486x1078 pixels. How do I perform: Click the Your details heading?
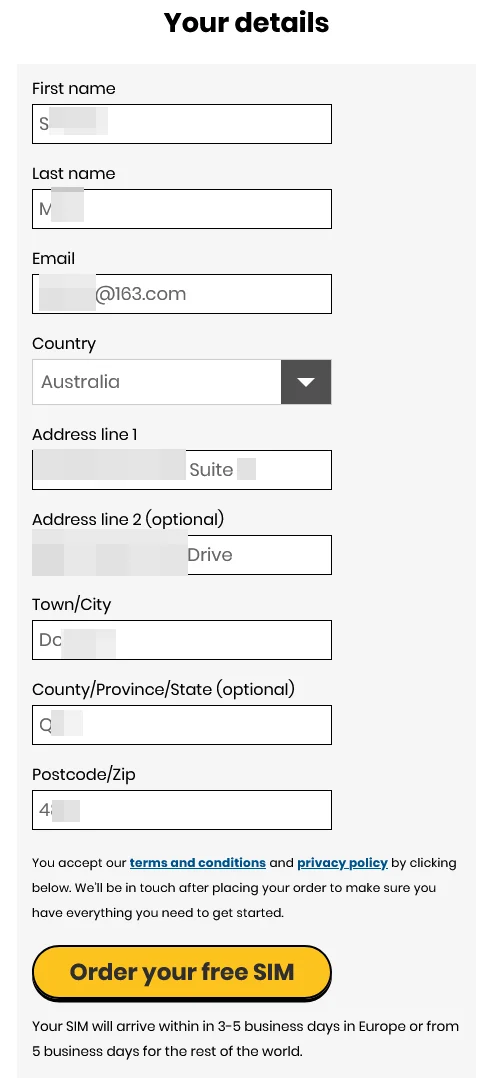(x=246, y=23)
